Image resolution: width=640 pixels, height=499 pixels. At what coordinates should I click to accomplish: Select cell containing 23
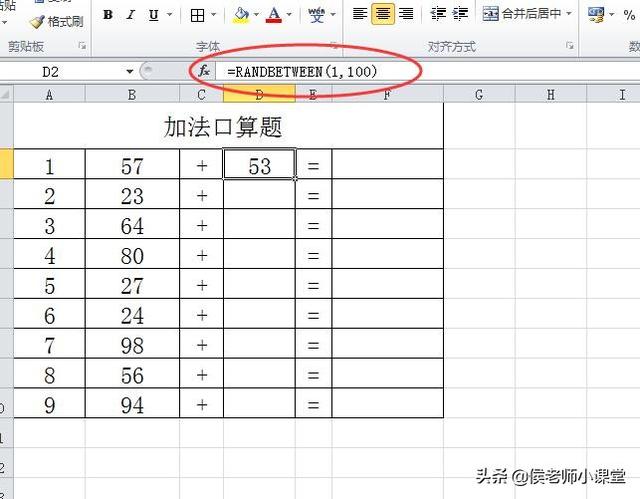(x=132, y=194)
